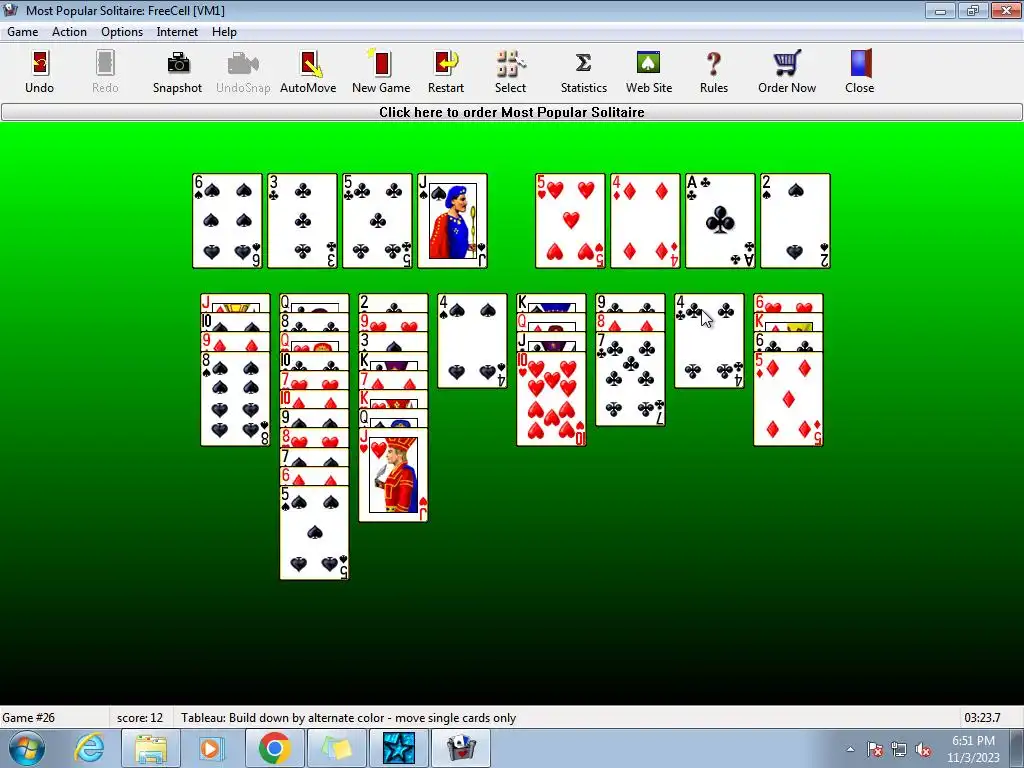This screenshot has width=1024, height=768.
Task: Click the Close door icon in toolbar
Action: (x=859, y=72)
